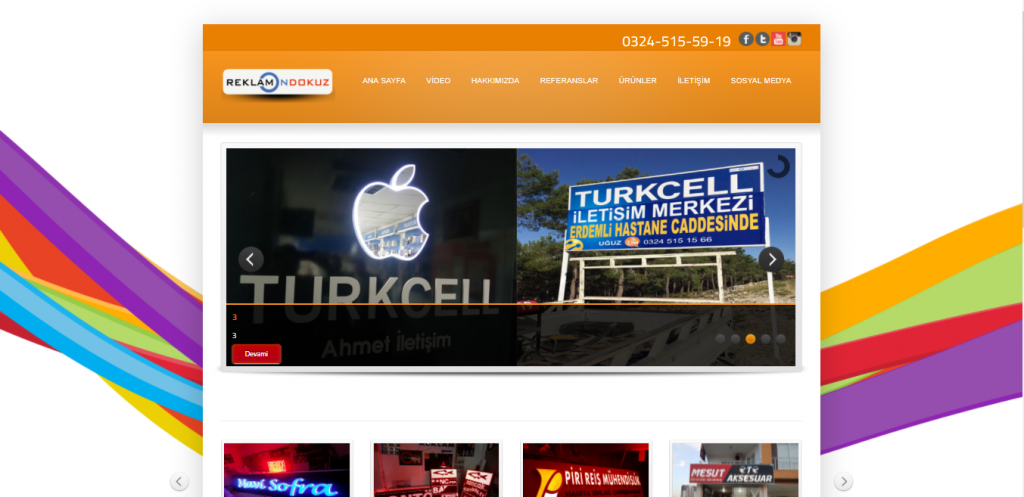This screenshot has height=497, width=1024.
Task: Click previous arrow of the thumbnail carousel
Action: pyautogui.click(x=180, y=482)
